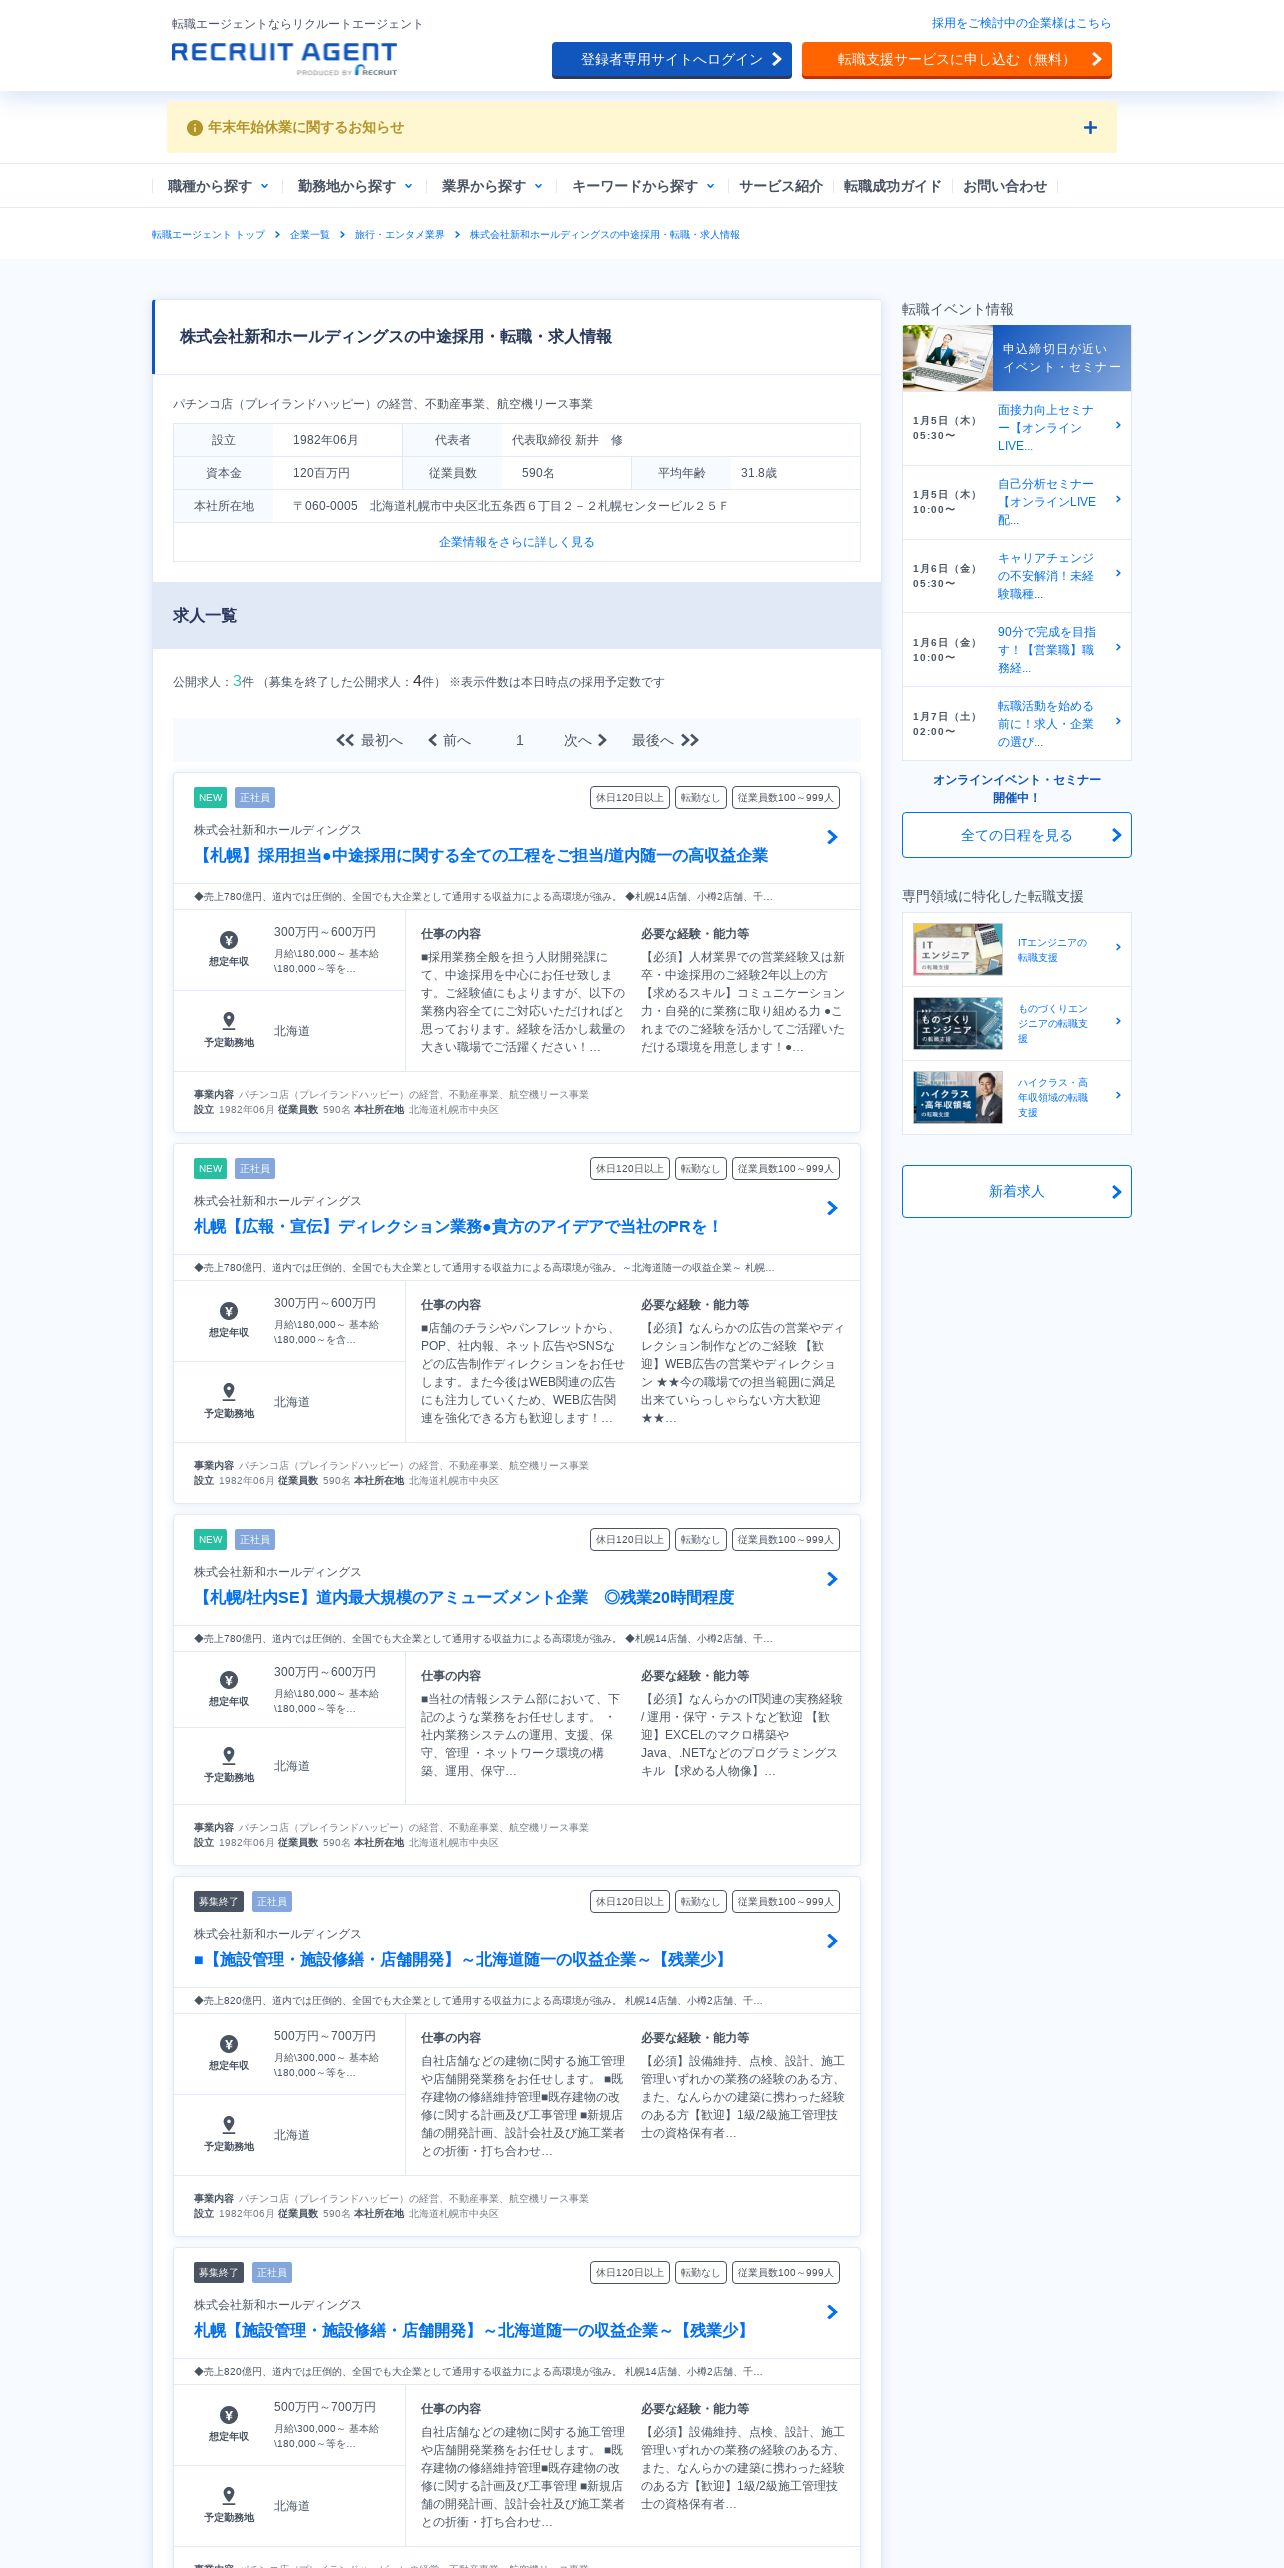
Task: Click the ものづくりエンジニア thumbnail image
Action: 958,1023
